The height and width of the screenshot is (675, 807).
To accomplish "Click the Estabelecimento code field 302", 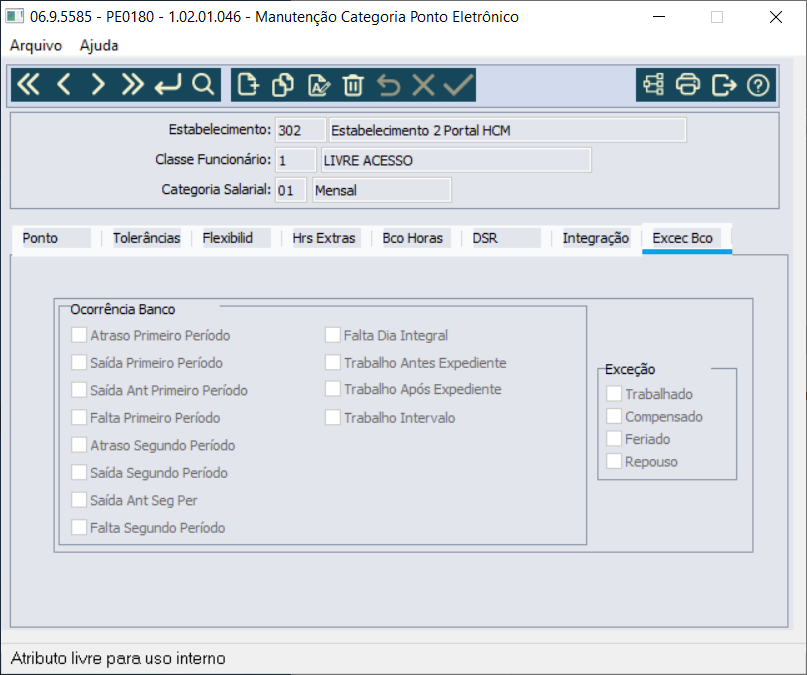I will pos(300,130).
